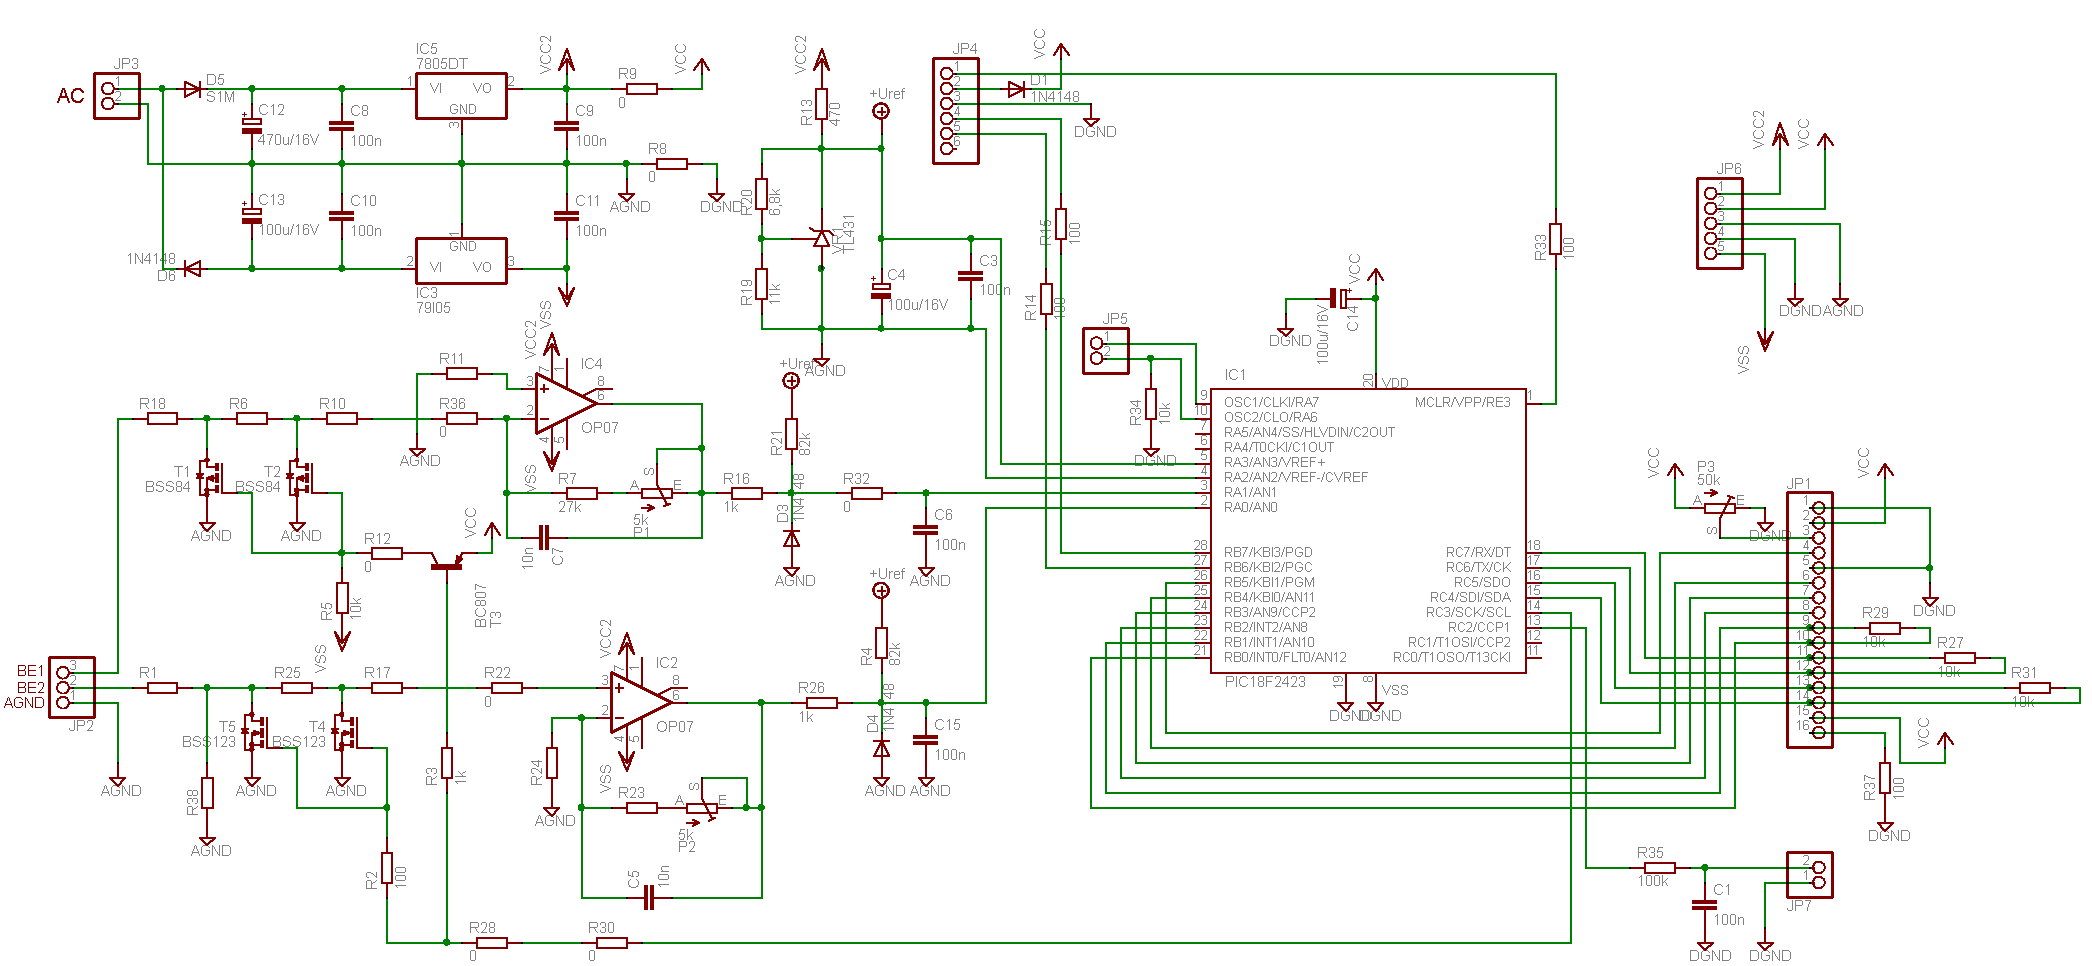Click the S1M diode value label
Screen dimensions: 2092x966
pos(220,97)
